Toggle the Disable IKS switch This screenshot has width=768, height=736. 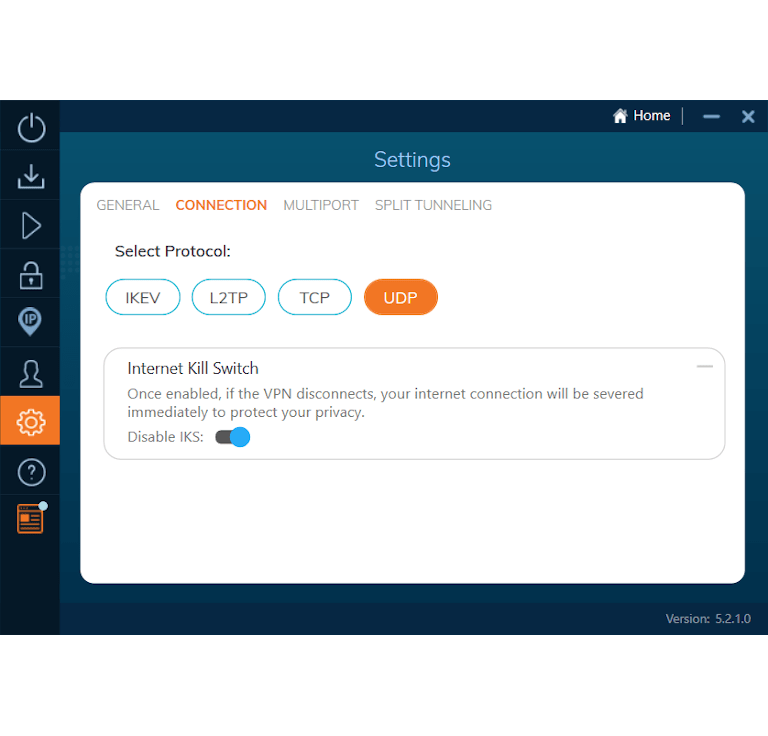tap(233, 437)
